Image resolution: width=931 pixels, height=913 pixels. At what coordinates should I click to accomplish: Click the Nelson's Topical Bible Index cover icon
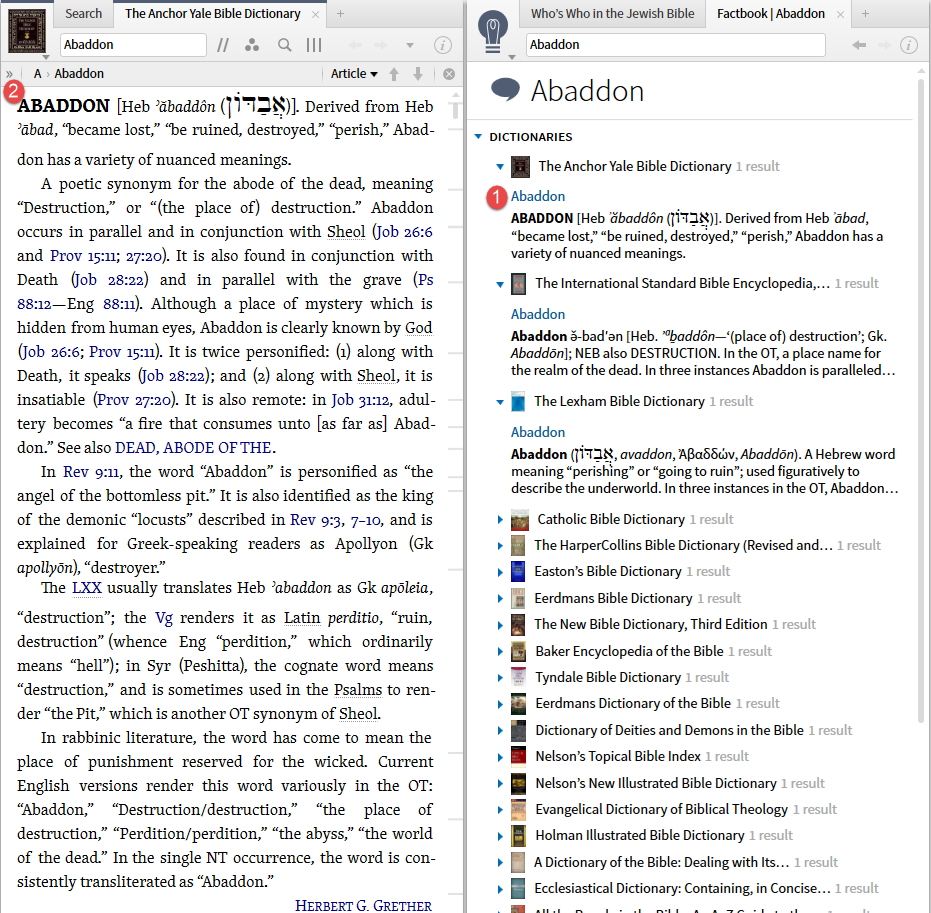[x=518, y=757]
